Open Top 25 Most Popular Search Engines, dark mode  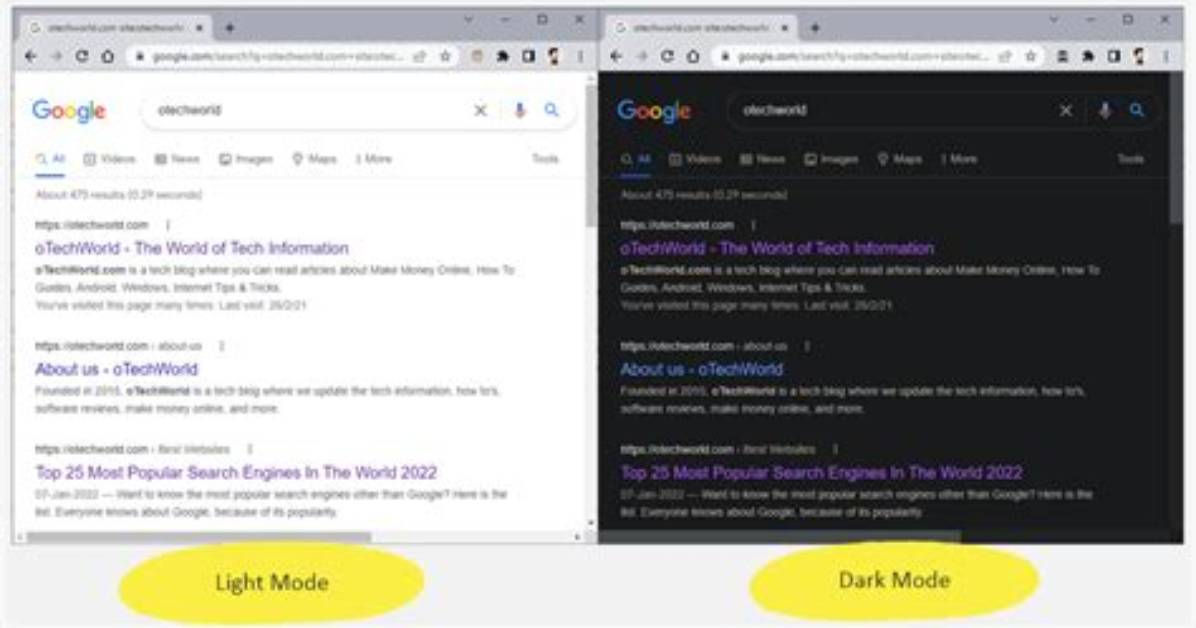pos(821,472)
